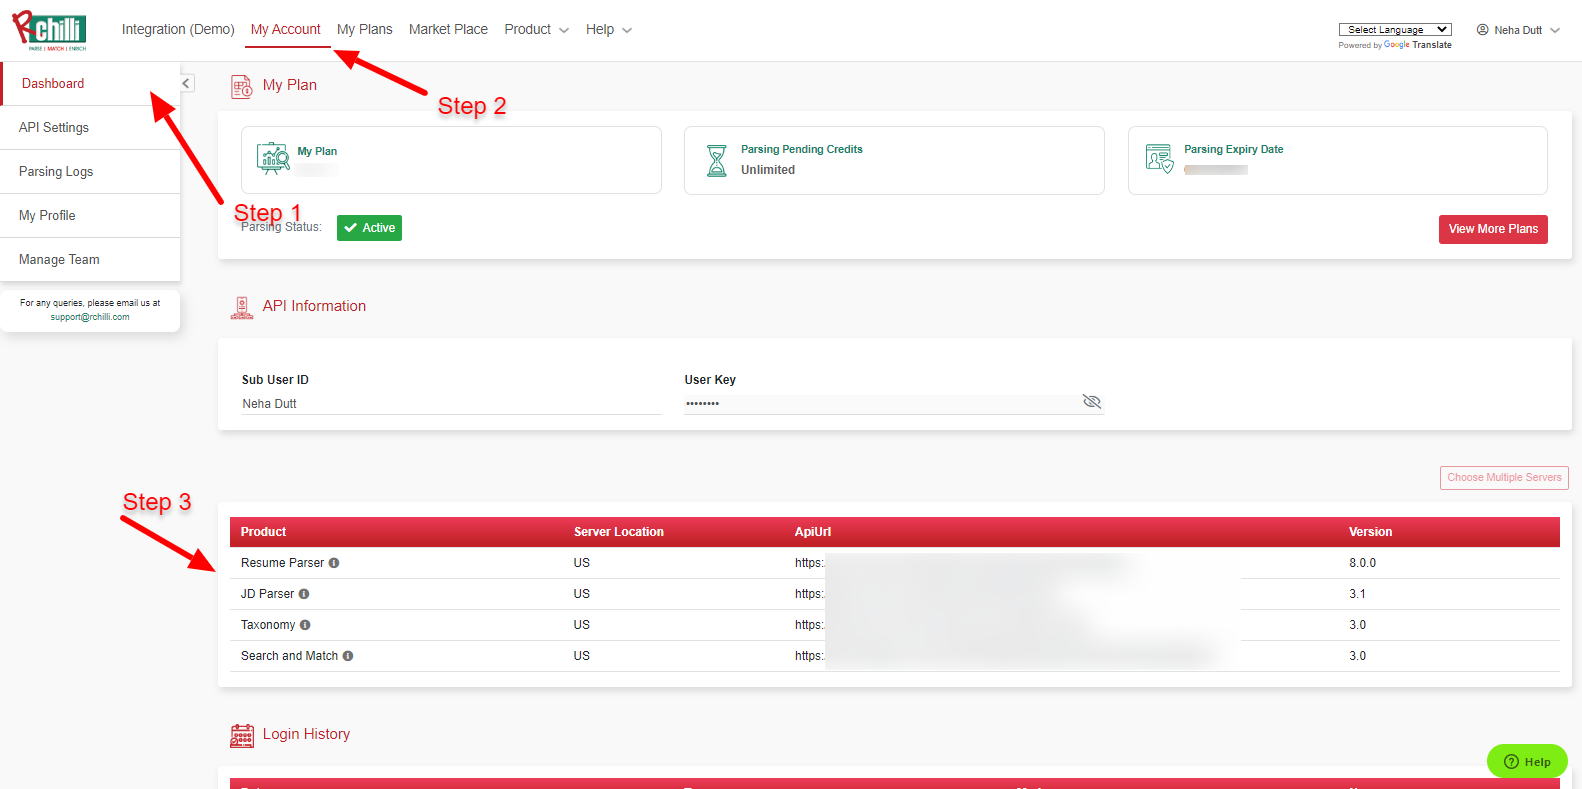Viewport: 1582px width, 789px height.
Task: Click the info icon beside Search and Match
Action: pos(348,656)
